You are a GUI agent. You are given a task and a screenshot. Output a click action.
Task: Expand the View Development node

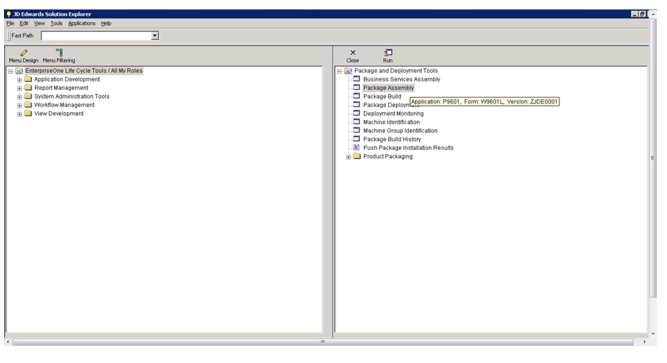tap(19, 114)
